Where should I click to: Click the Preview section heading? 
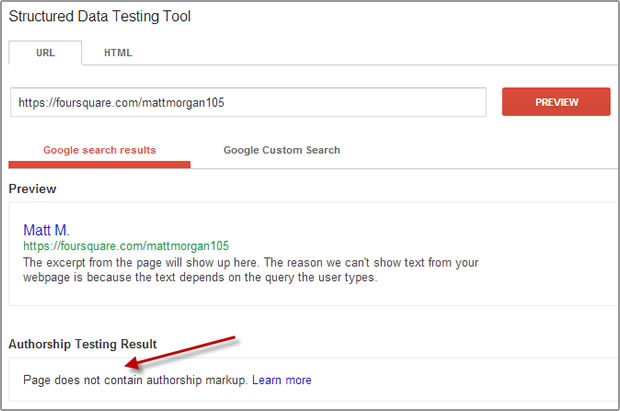(x=32, y=189)
